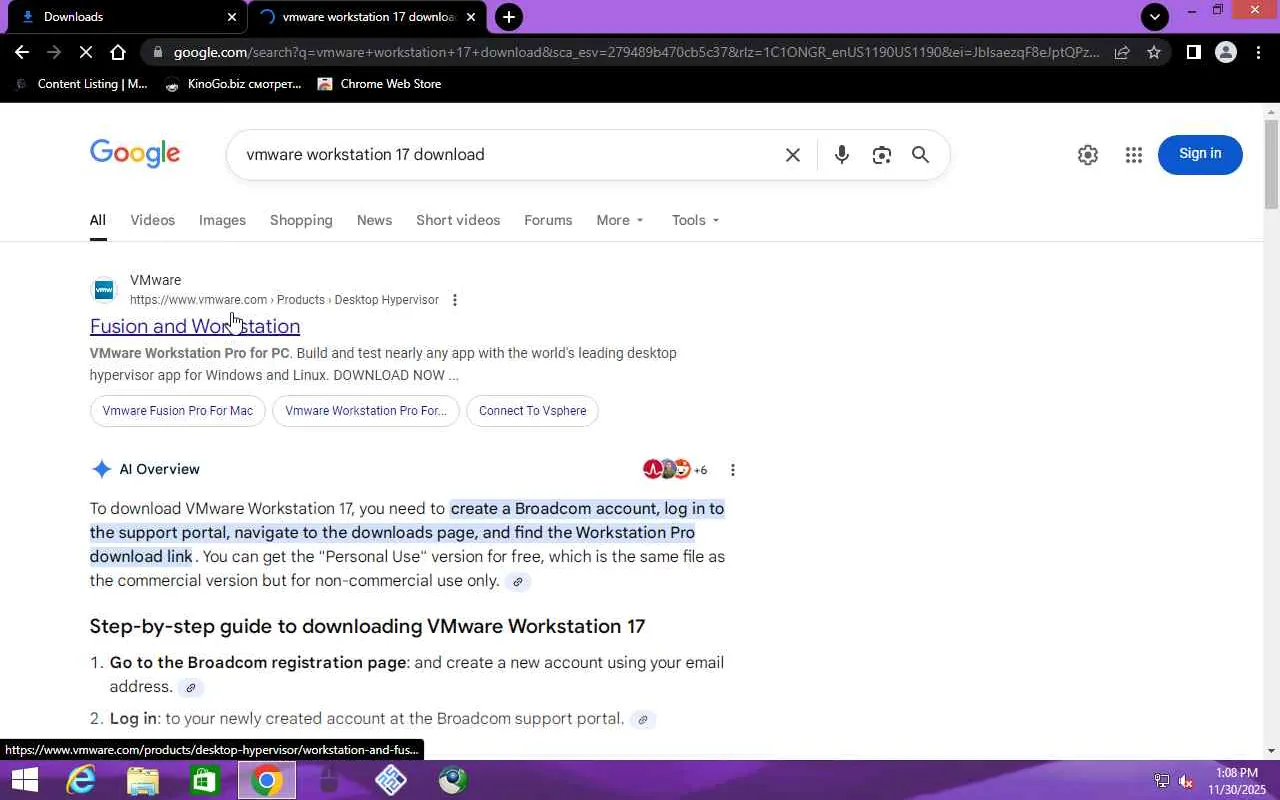Open the Fusion and Workstation result link
Image resolution: width=1280 pixels, height=800 pixels.
point(195,326)
